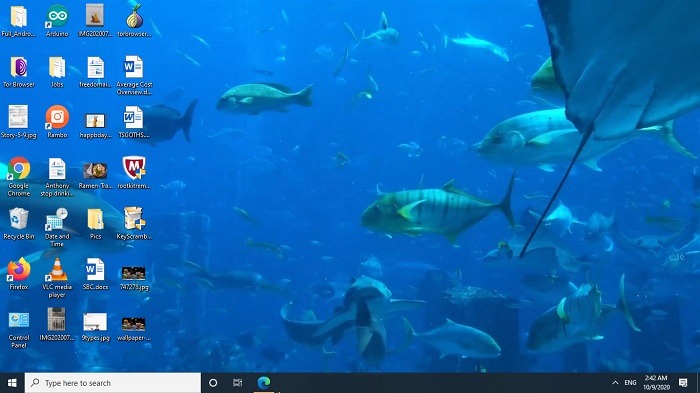The image size is (700, 393).
Task: Select the Story-5-9.jpg image file
Action: (x=18, y=117)
